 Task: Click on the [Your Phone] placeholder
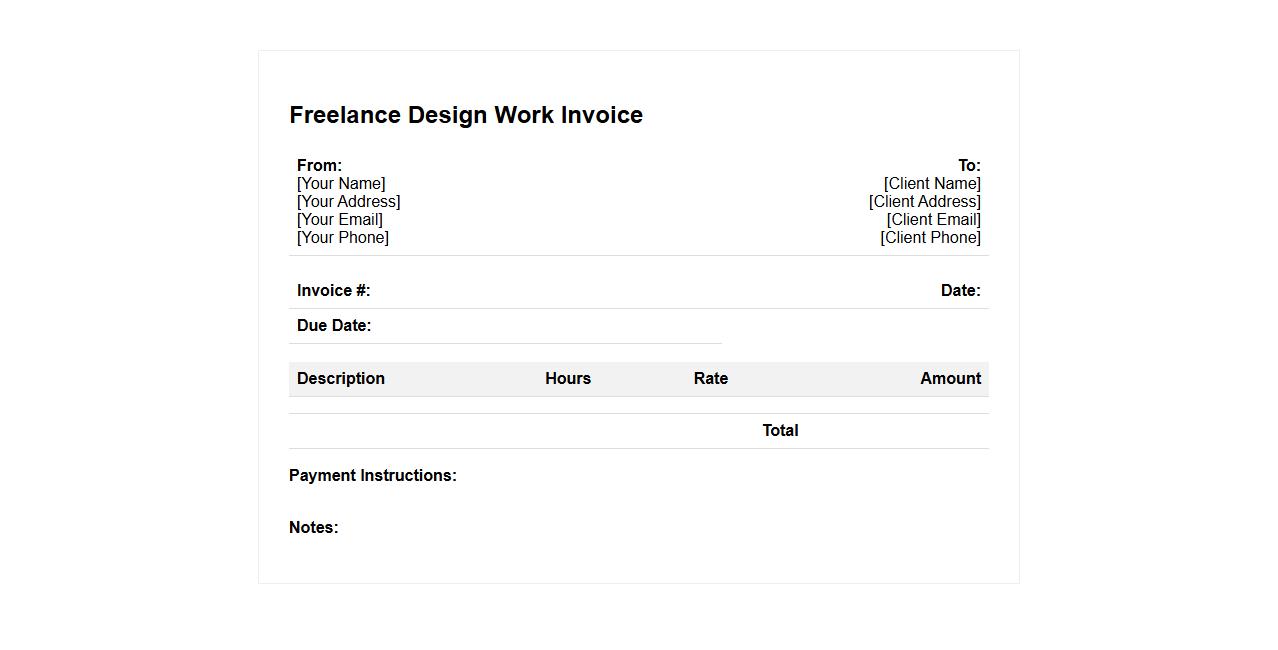pyautogui.click(x=343, y=238)
